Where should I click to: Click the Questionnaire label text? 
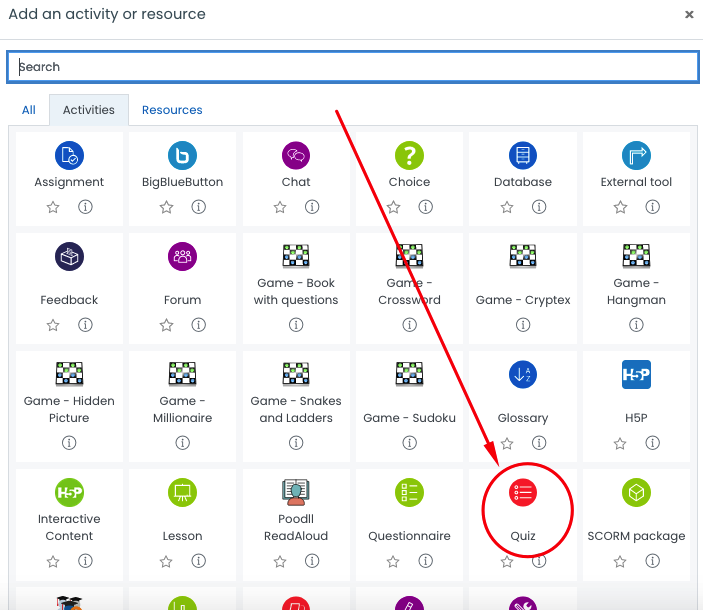(409, 536)
